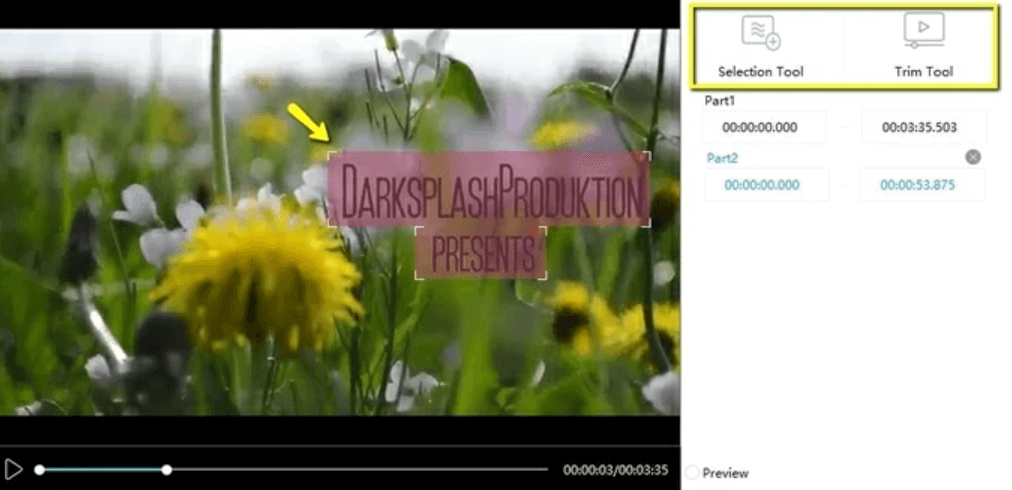Click the 00:00:03/00:03:35 time display
1012x490 pixels.
615,470
